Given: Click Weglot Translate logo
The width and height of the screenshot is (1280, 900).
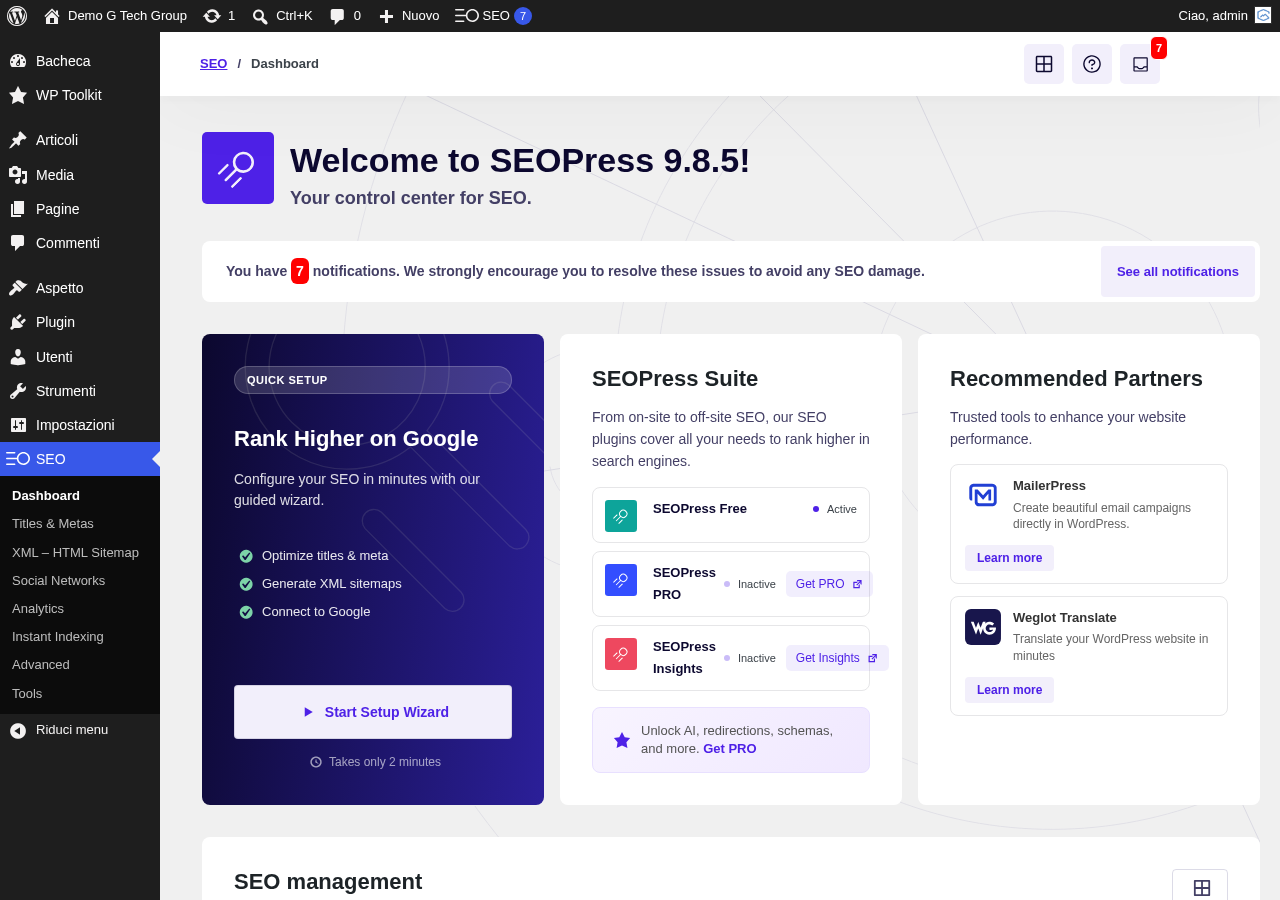Looking at the screenshot, I should 983,627.
